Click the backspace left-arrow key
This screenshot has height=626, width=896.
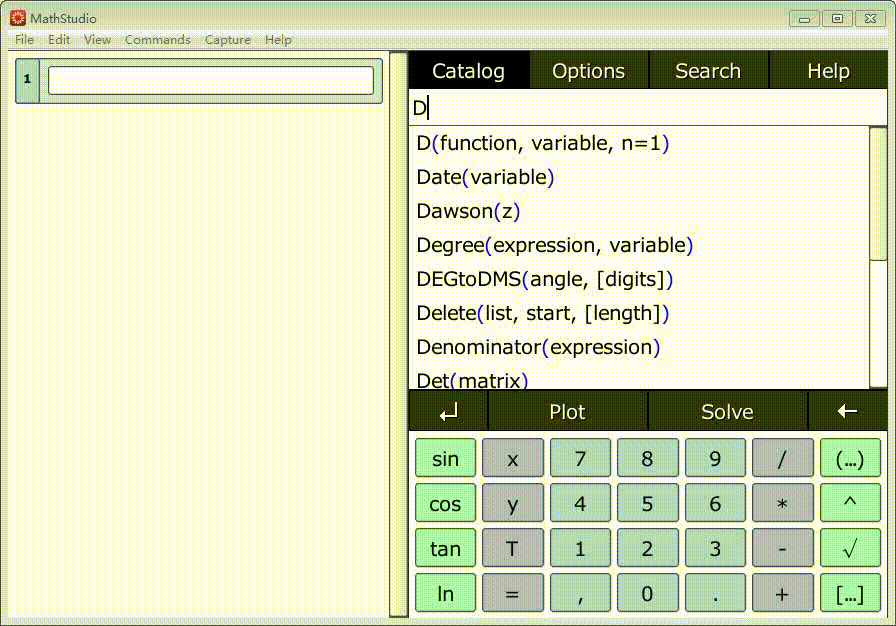pos(847,411)
